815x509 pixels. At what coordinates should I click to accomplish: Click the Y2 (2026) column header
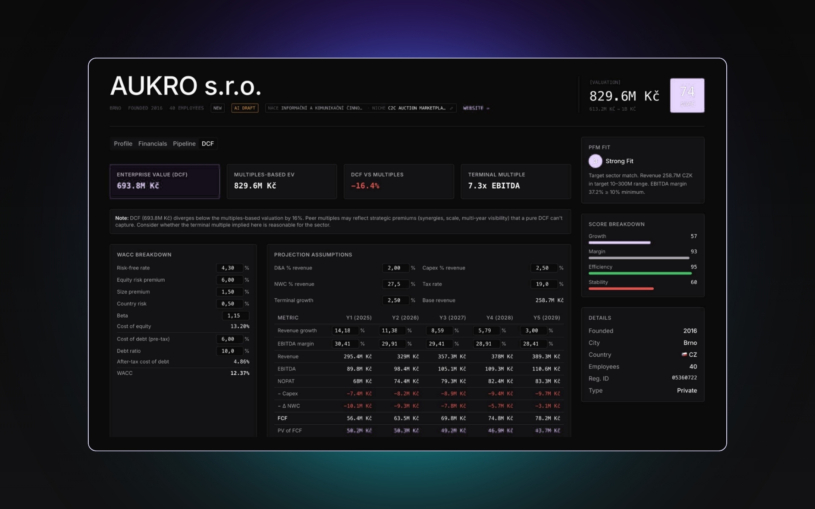point(405,318)
